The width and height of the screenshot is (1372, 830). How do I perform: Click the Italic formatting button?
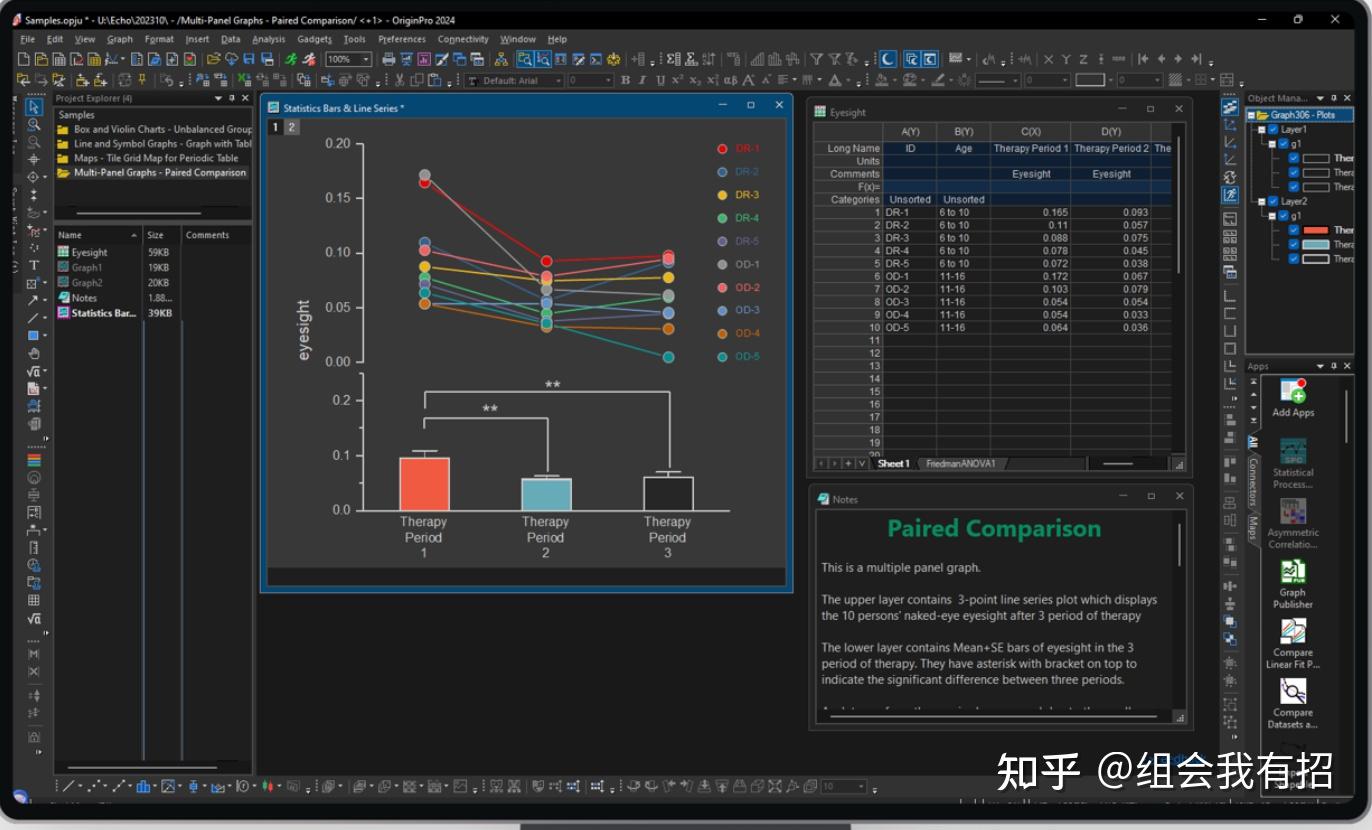pos(643,80)
